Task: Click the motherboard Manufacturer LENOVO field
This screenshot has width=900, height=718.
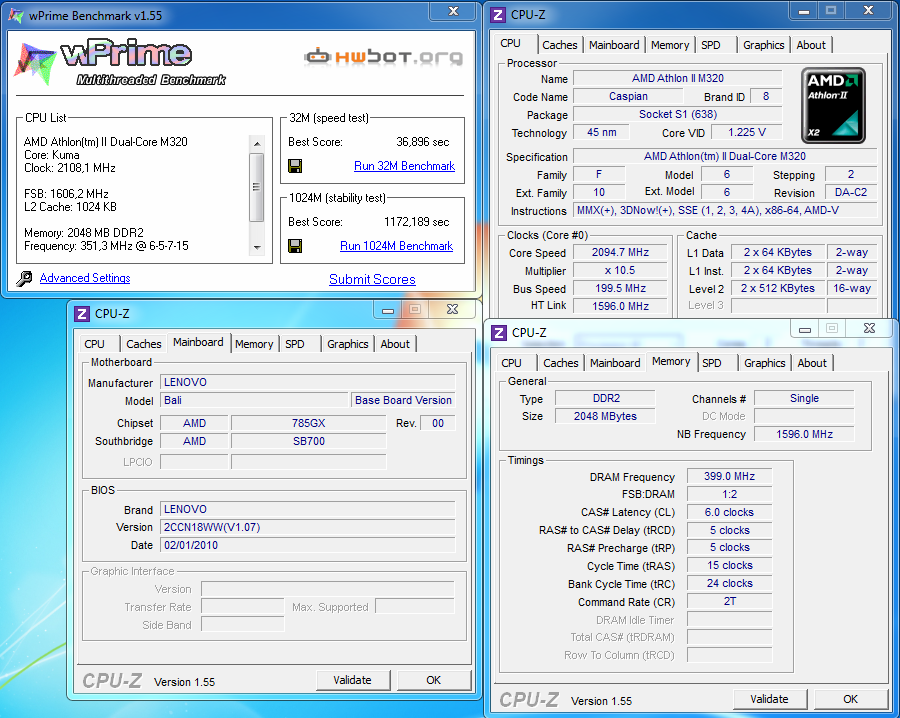Action: (308, 382)
